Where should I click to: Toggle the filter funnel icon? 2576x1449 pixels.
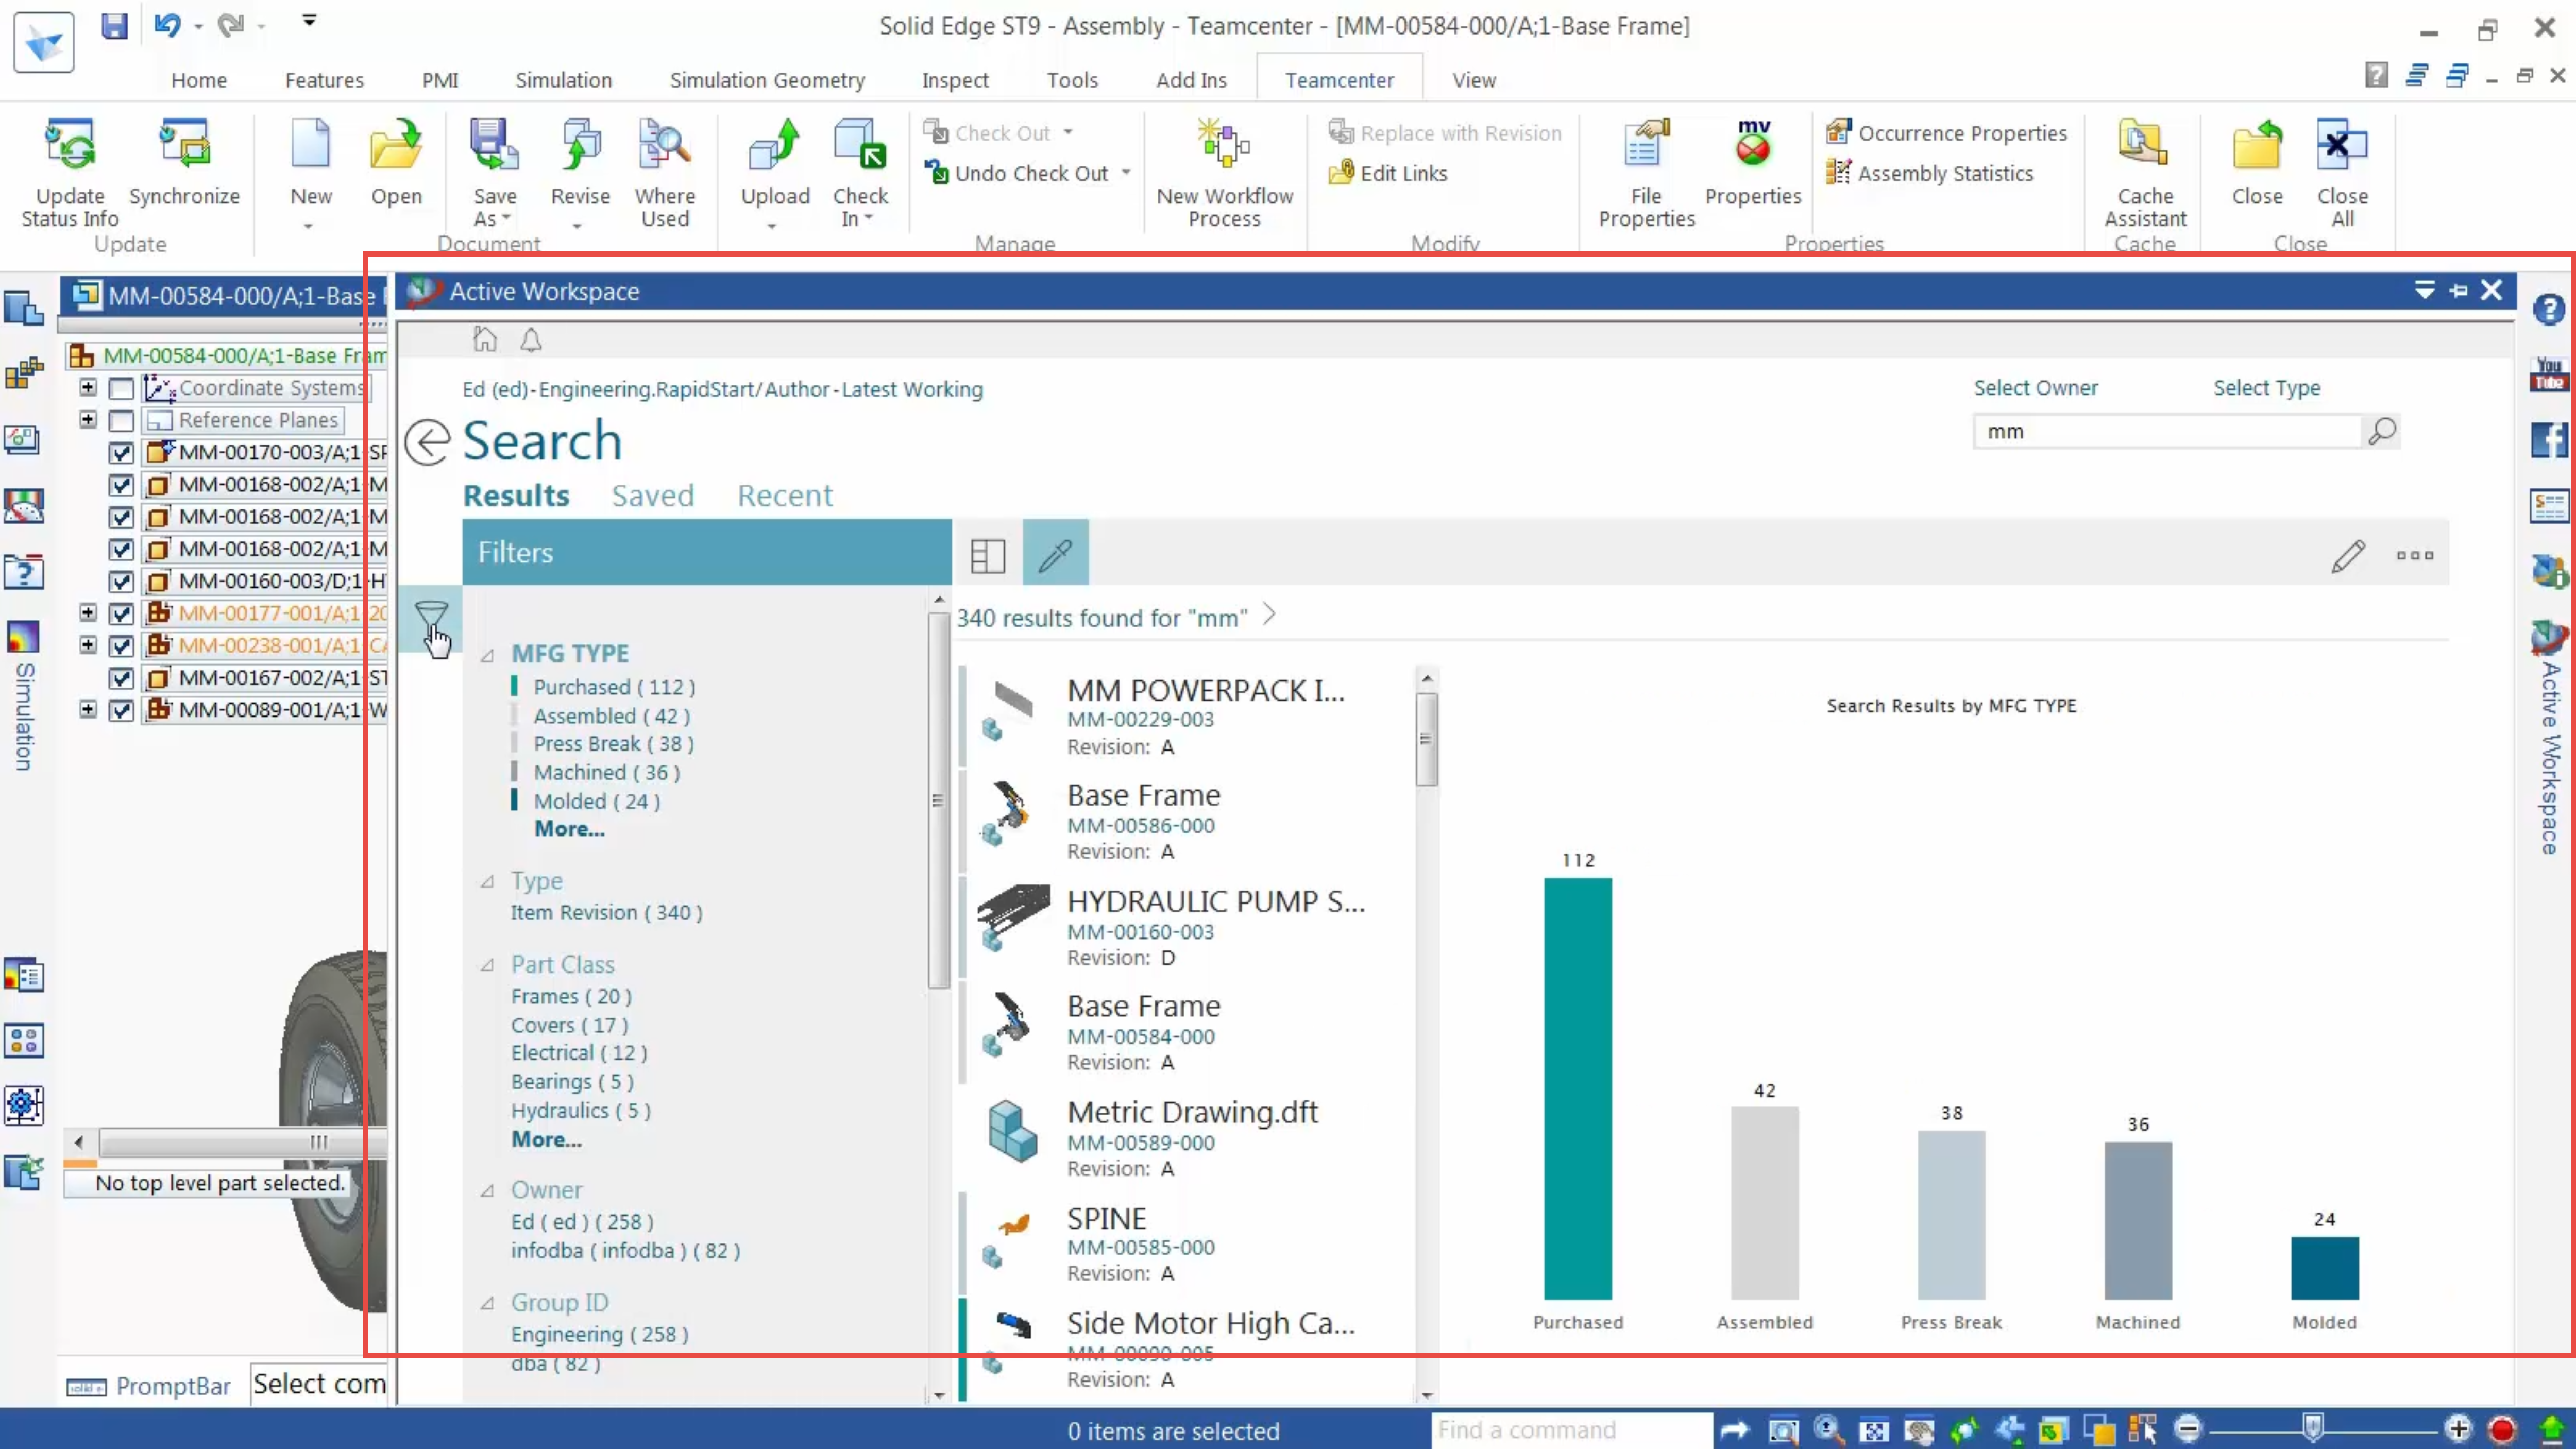coord(431,619)
